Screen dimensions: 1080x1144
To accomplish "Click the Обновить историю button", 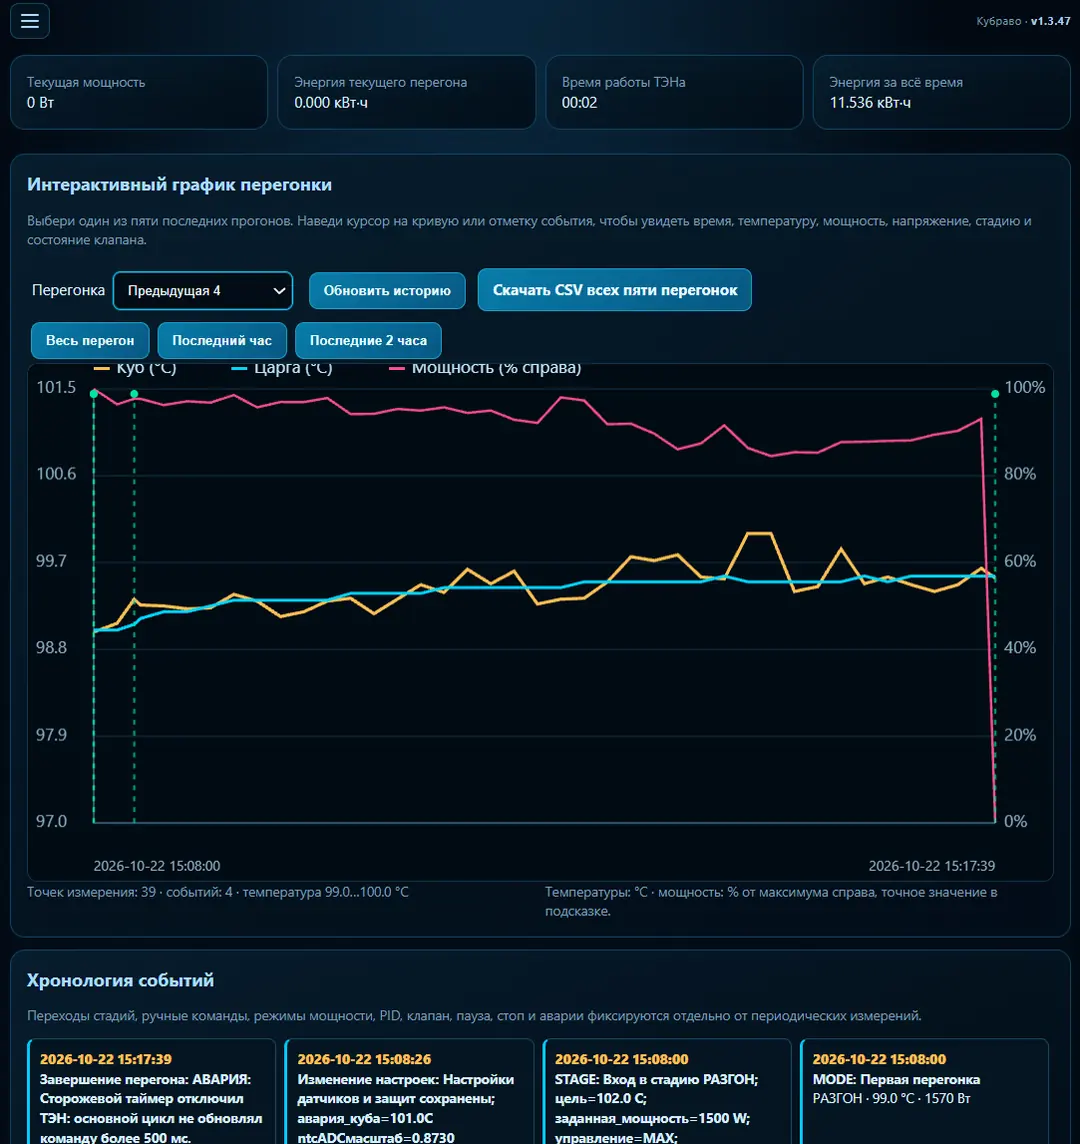I will pyautogui.click(x=387, y=290).
